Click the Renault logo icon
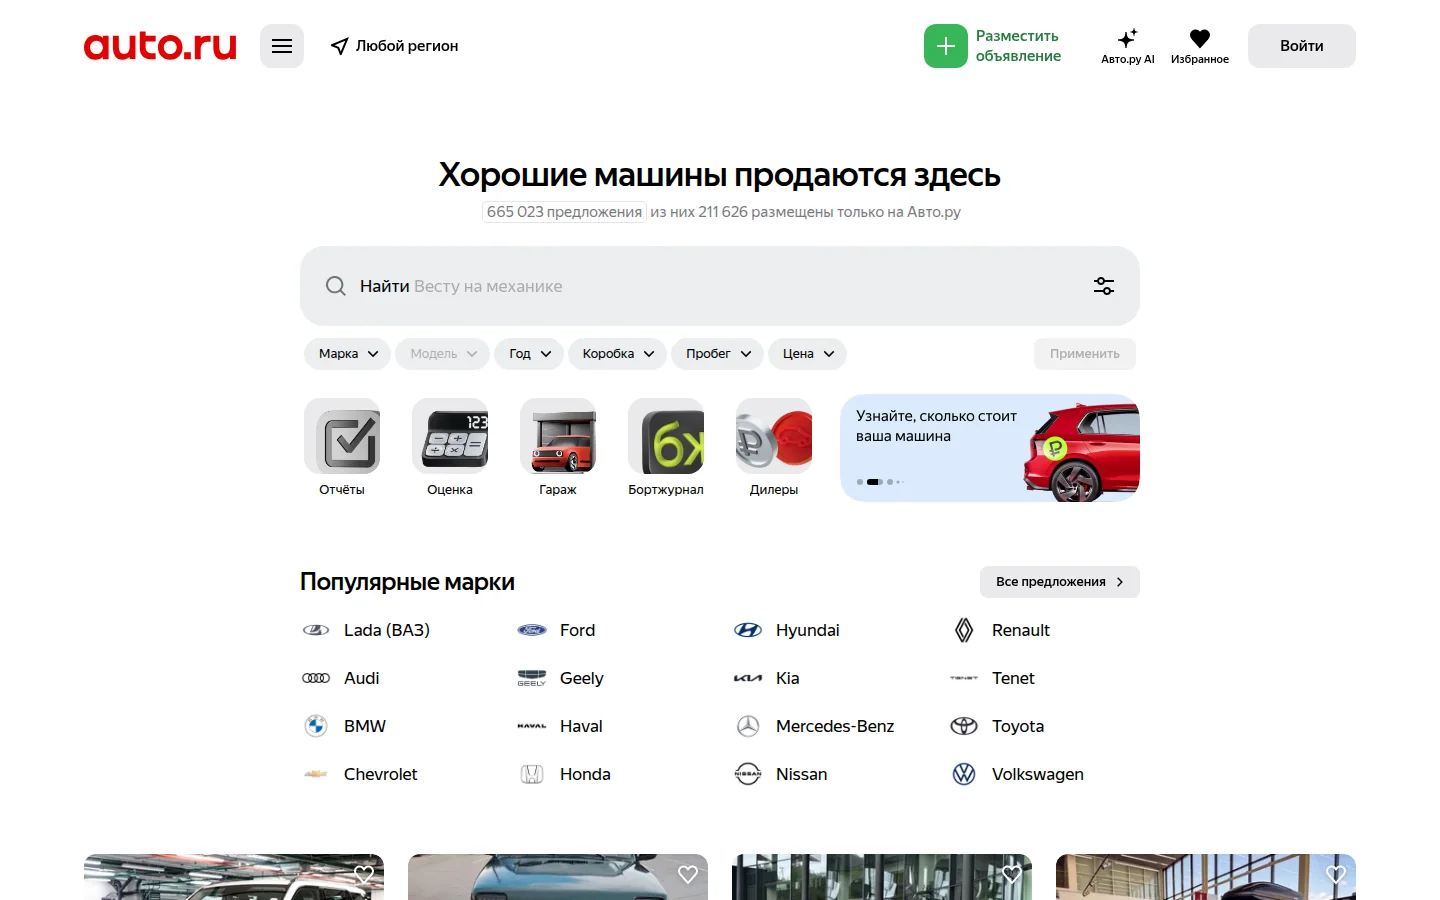Screen dimensions: 1440x900 964,630
